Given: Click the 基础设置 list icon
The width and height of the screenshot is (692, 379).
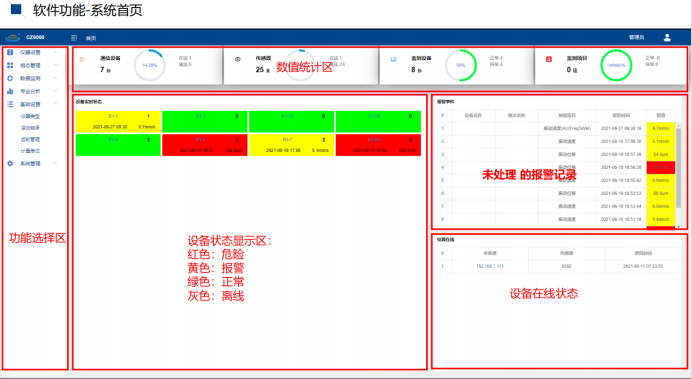Looking at the screenshot, I should 10,104.
